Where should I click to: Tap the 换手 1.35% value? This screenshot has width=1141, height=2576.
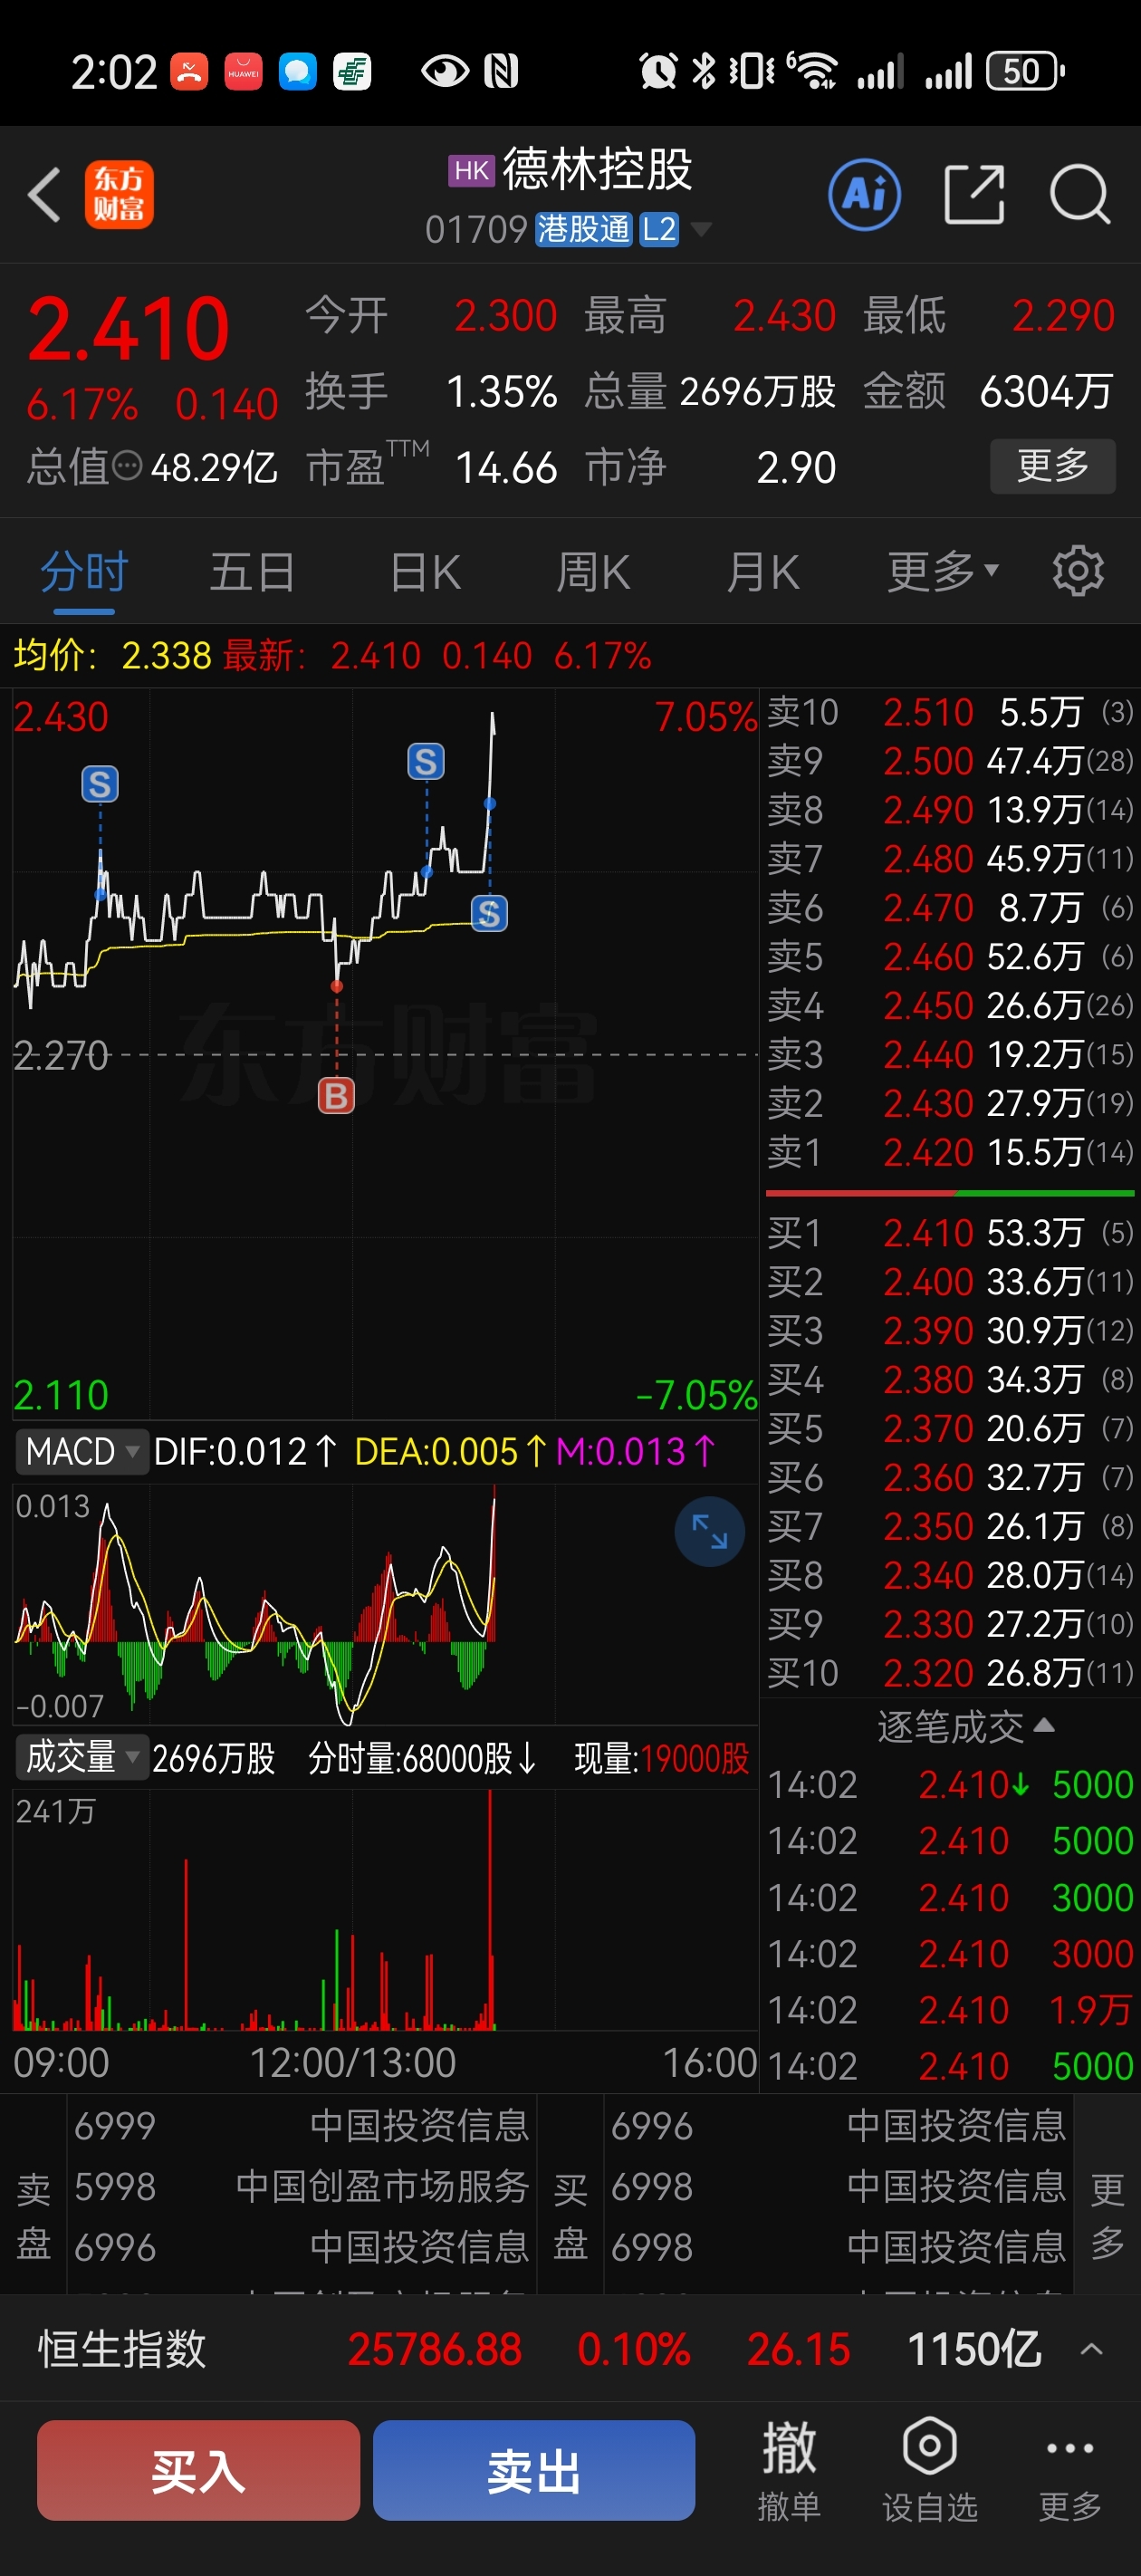point(501,391)
